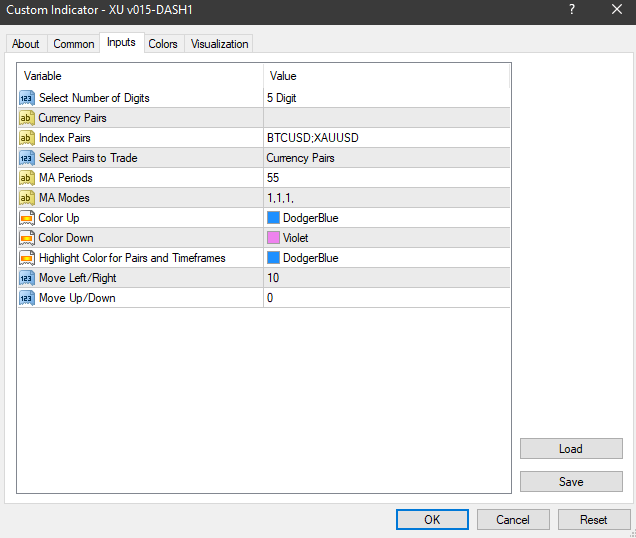Open the Highlight Color DodgerBlue value dropdown
The height and width of the screenshot is (538, 636).
386,258
